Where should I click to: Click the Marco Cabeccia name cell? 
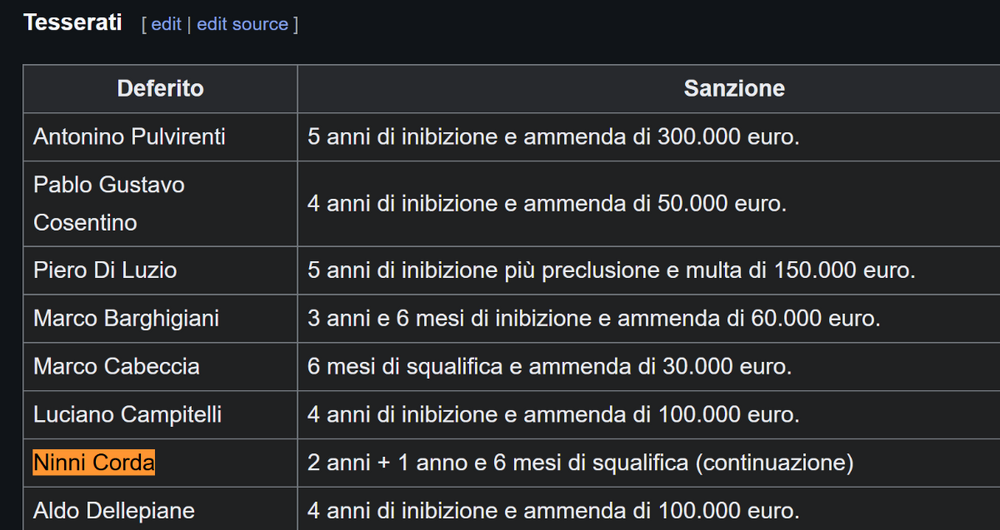160,367
